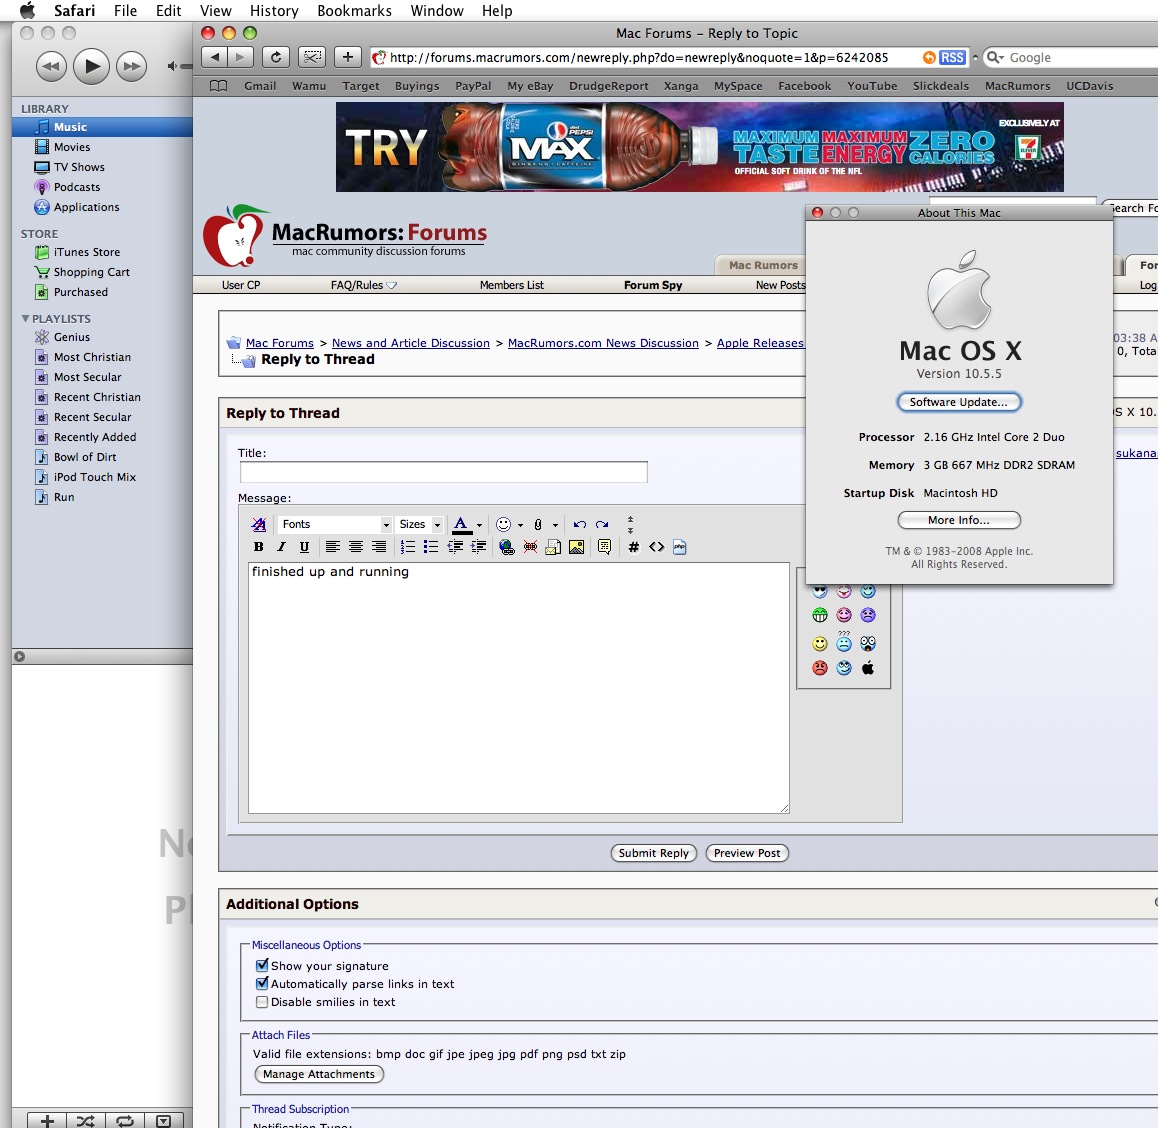This screenshot has width=1158, height=1128.
Task: Click Manage Attachments button
Action: coord(319,1074)
